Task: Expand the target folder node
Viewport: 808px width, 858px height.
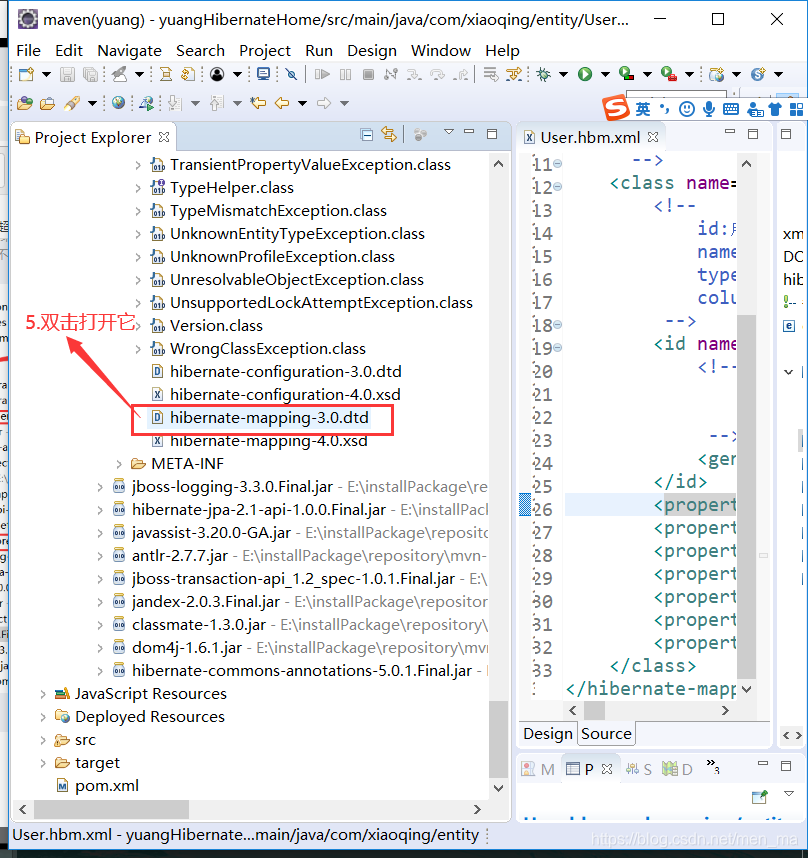Action: (43, 763)
